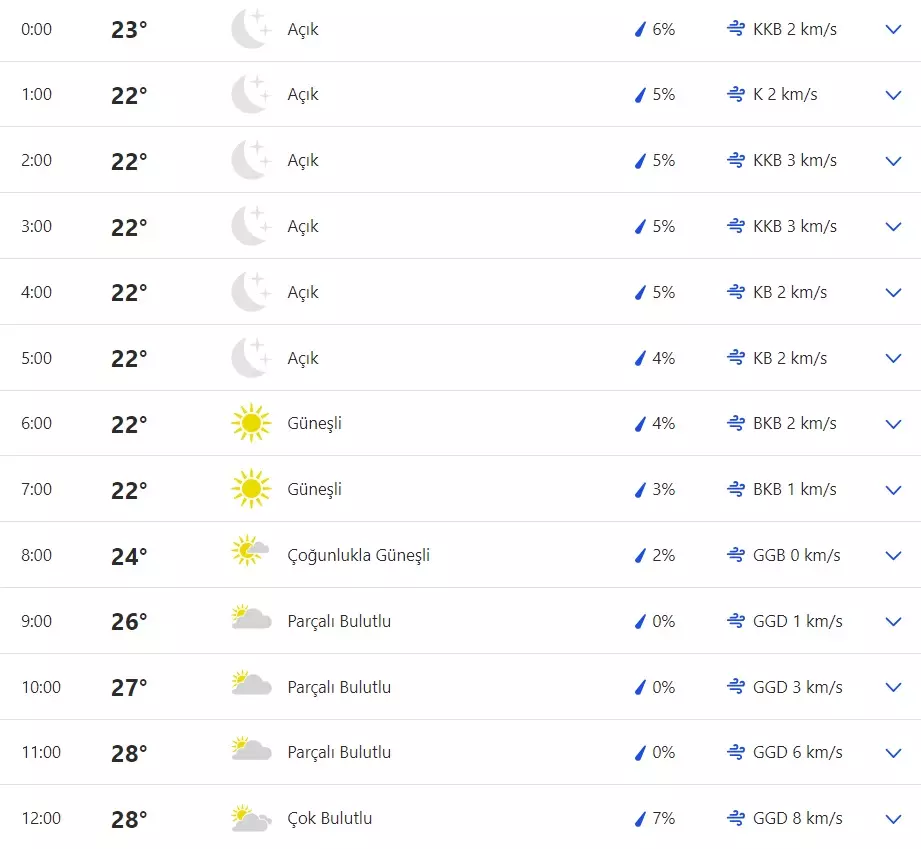Screen dimensions: 921x849
Task: Click the wind icon beside GGD 8 km/s
Action: 736,818
